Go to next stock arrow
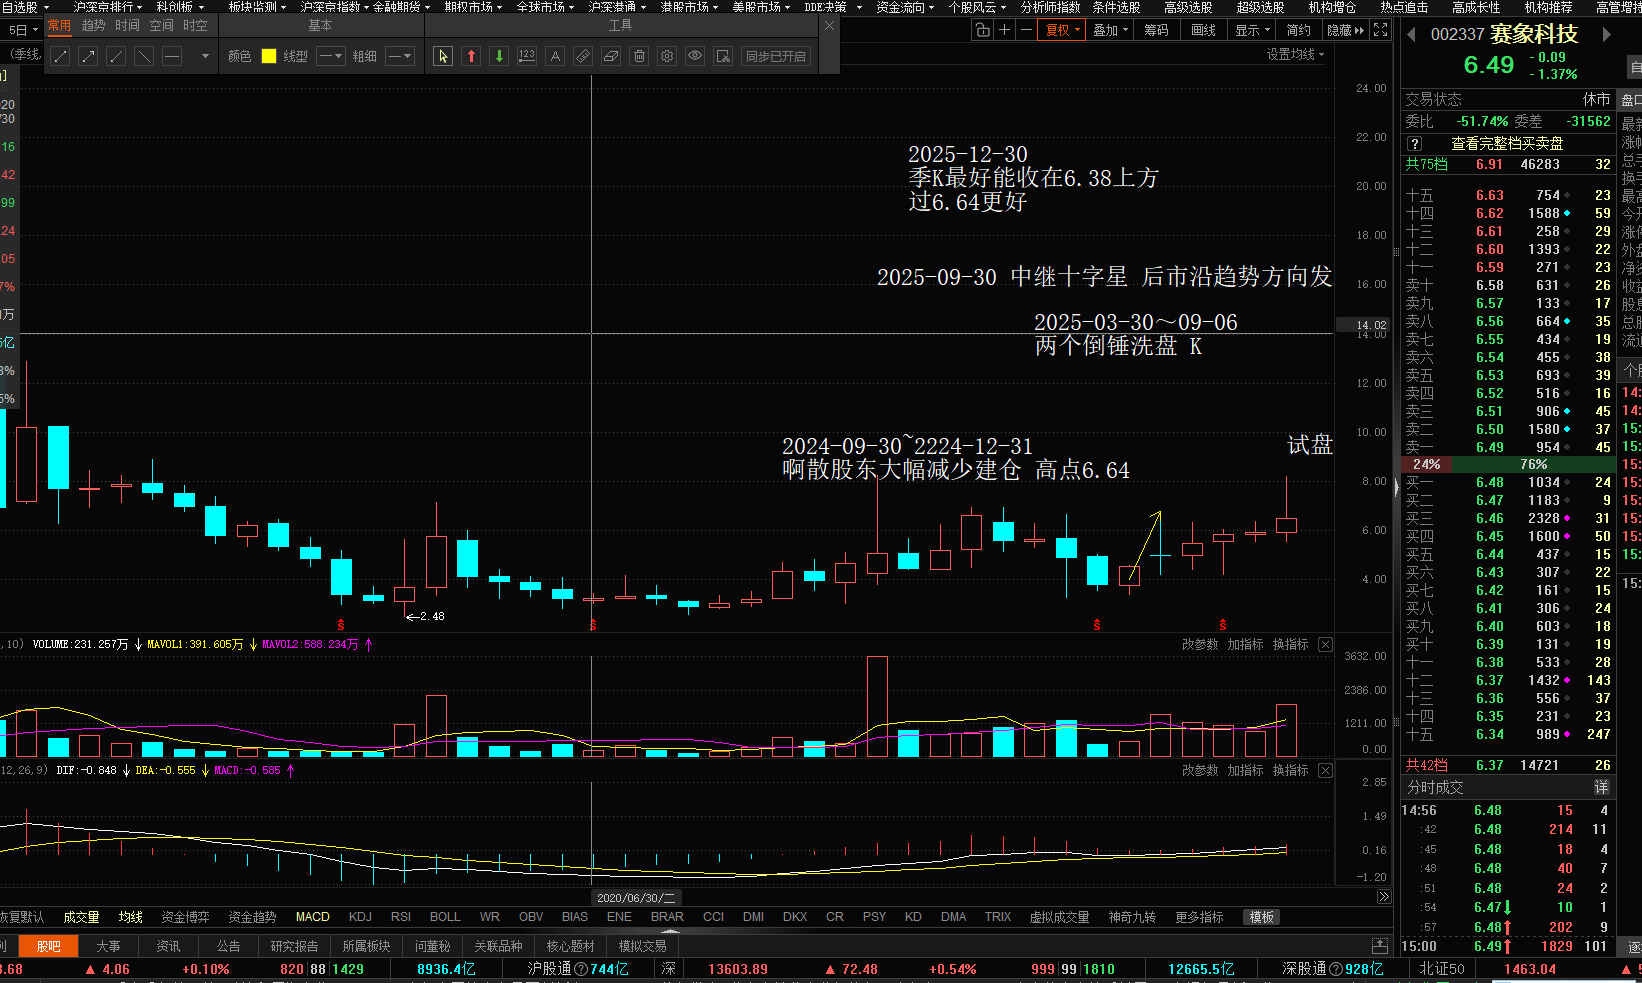 [x=1607, y=34]
